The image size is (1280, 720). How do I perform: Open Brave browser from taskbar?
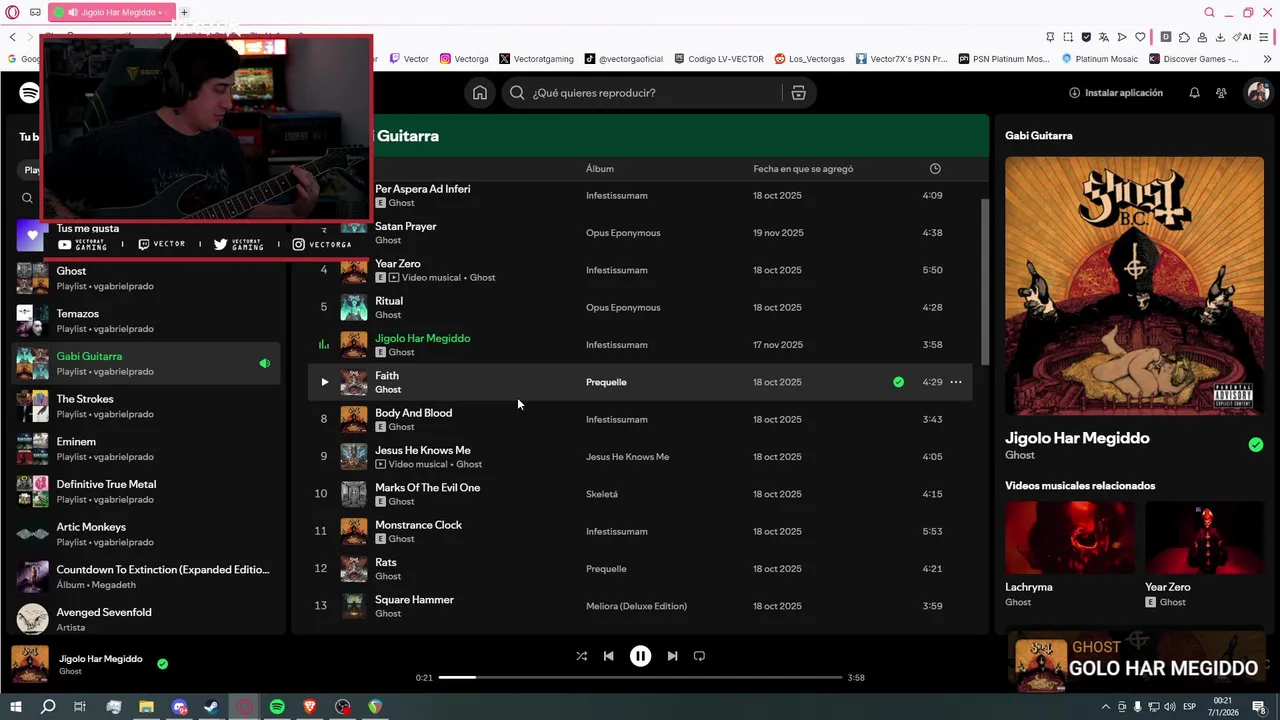pyautogui.click(x=310, y=707)
